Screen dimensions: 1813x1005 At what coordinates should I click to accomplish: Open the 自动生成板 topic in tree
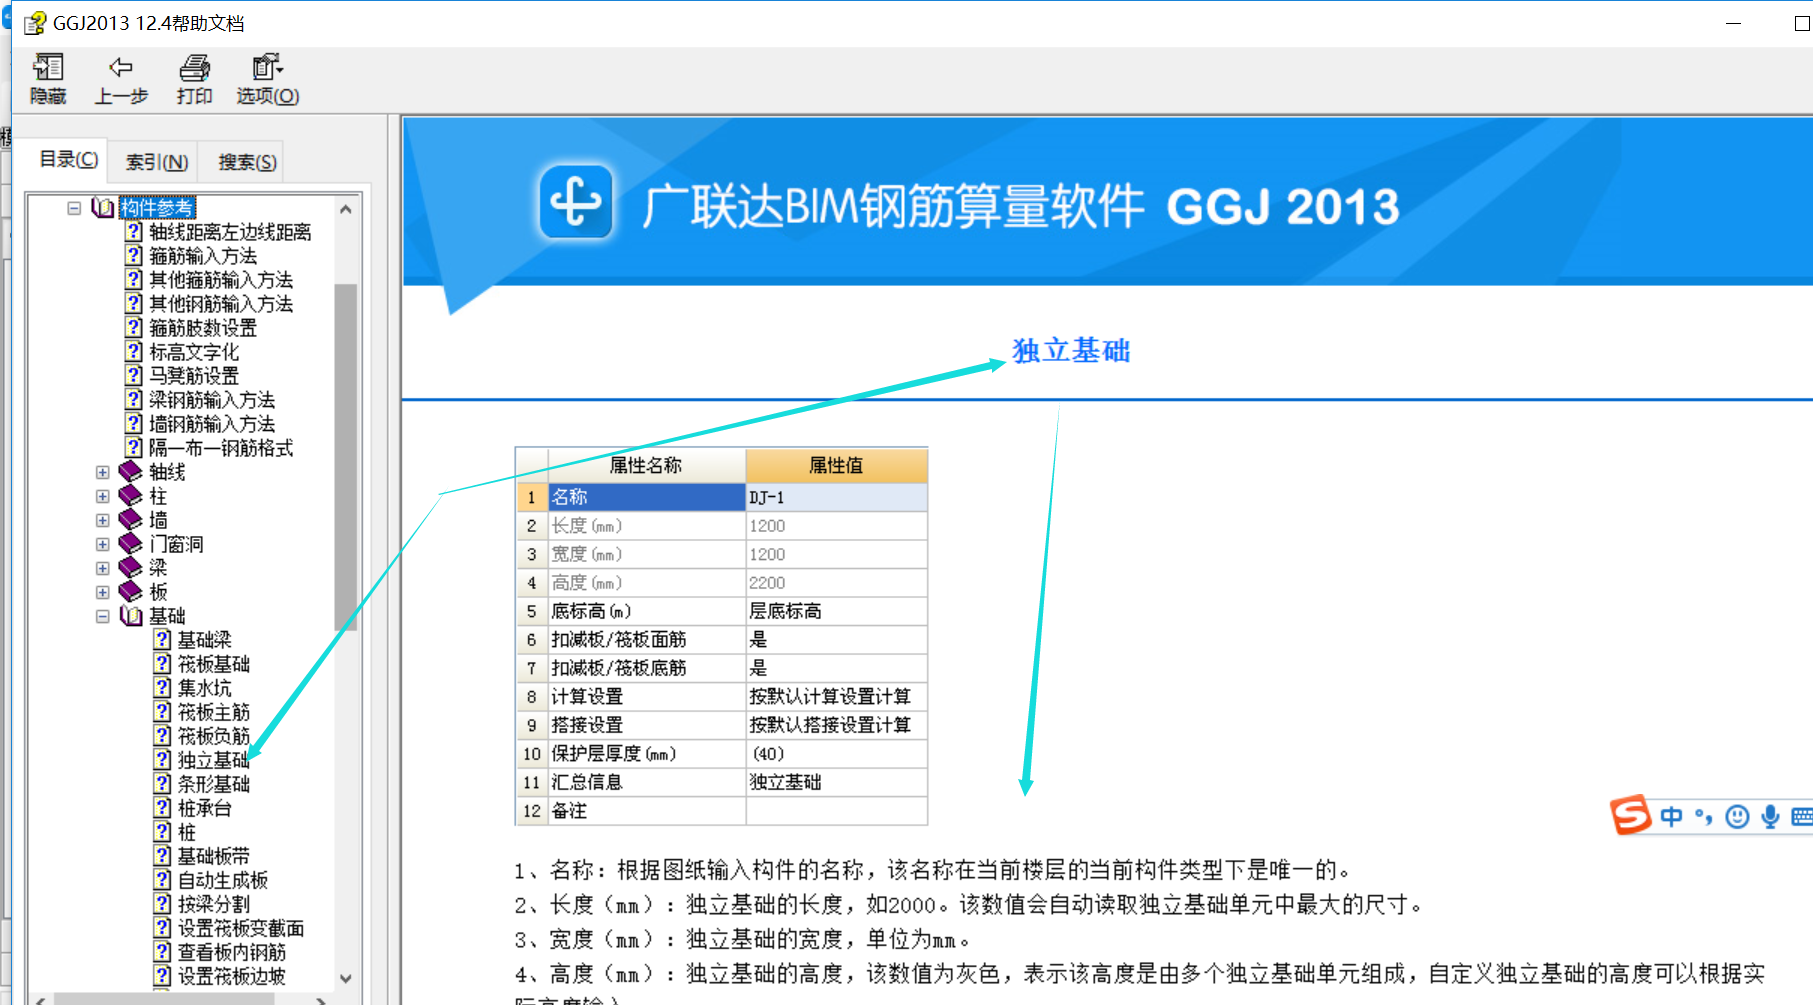223,880
